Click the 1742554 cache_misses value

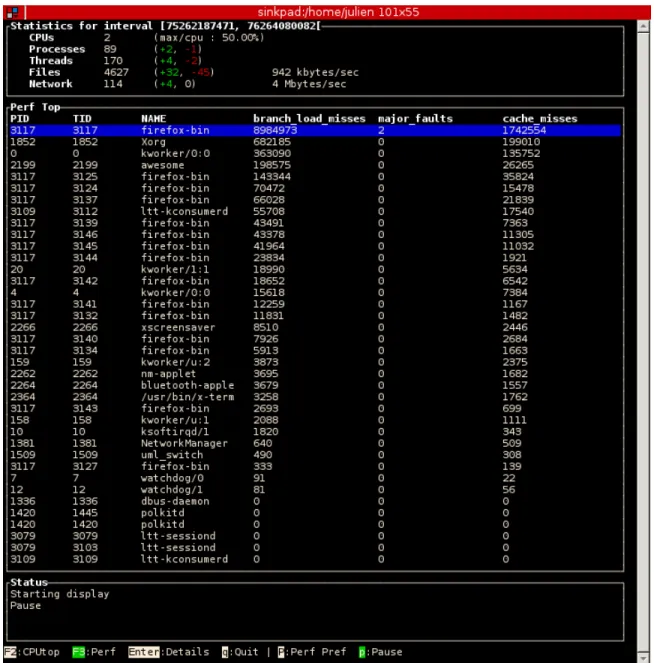524,130
